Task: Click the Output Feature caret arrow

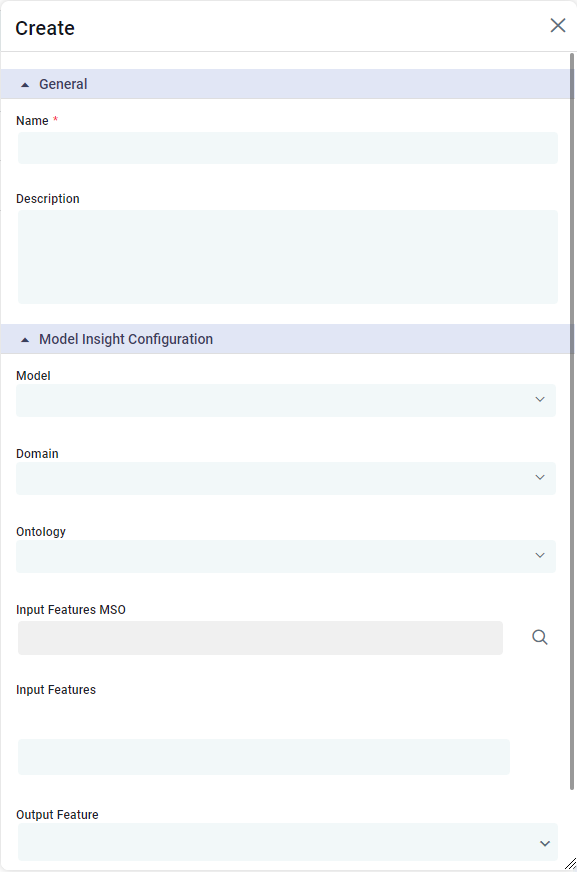Action: click(545, 844)
